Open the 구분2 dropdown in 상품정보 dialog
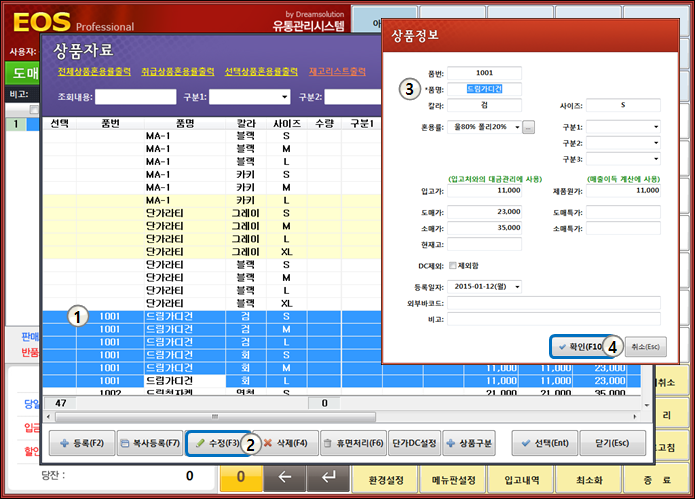The width and height of the screenshot is (695, 499). point(656,143)
